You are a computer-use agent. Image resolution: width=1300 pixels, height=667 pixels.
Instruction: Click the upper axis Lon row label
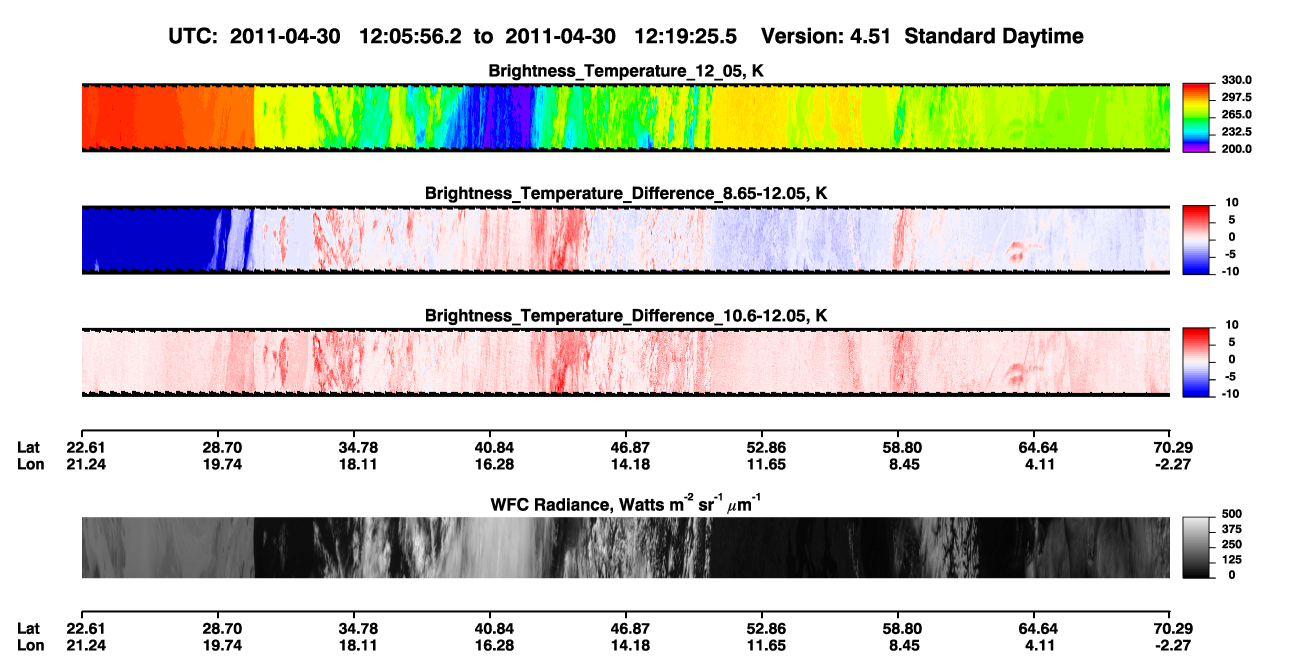(30, 464)
